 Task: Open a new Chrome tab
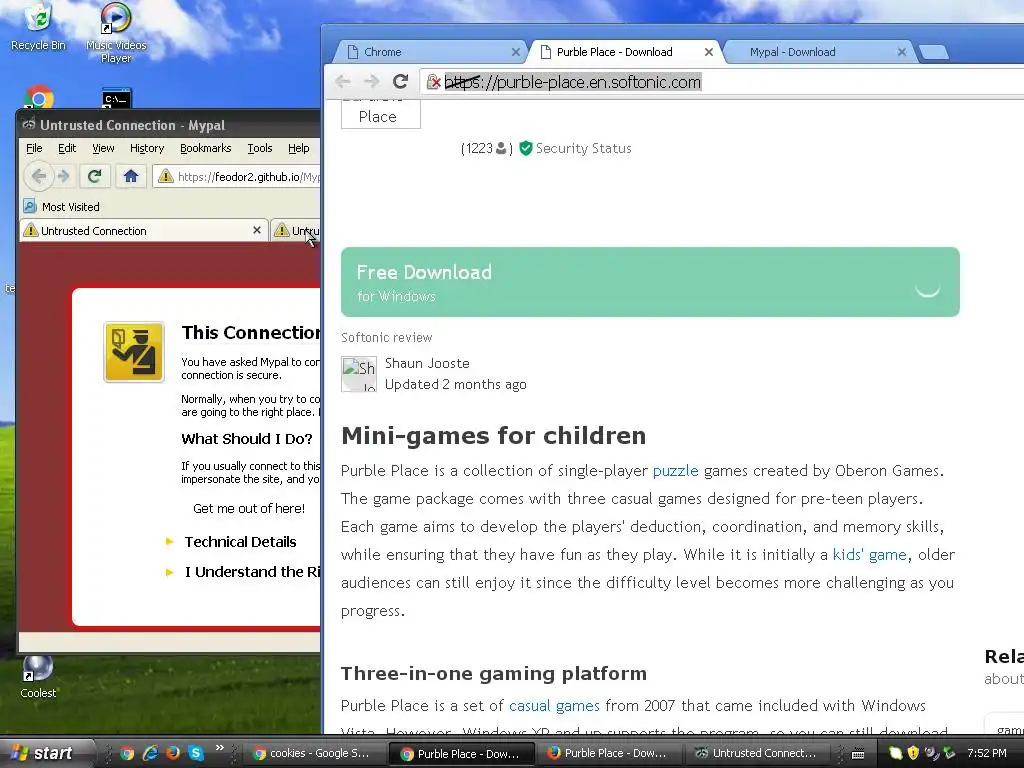pos(934,52)
